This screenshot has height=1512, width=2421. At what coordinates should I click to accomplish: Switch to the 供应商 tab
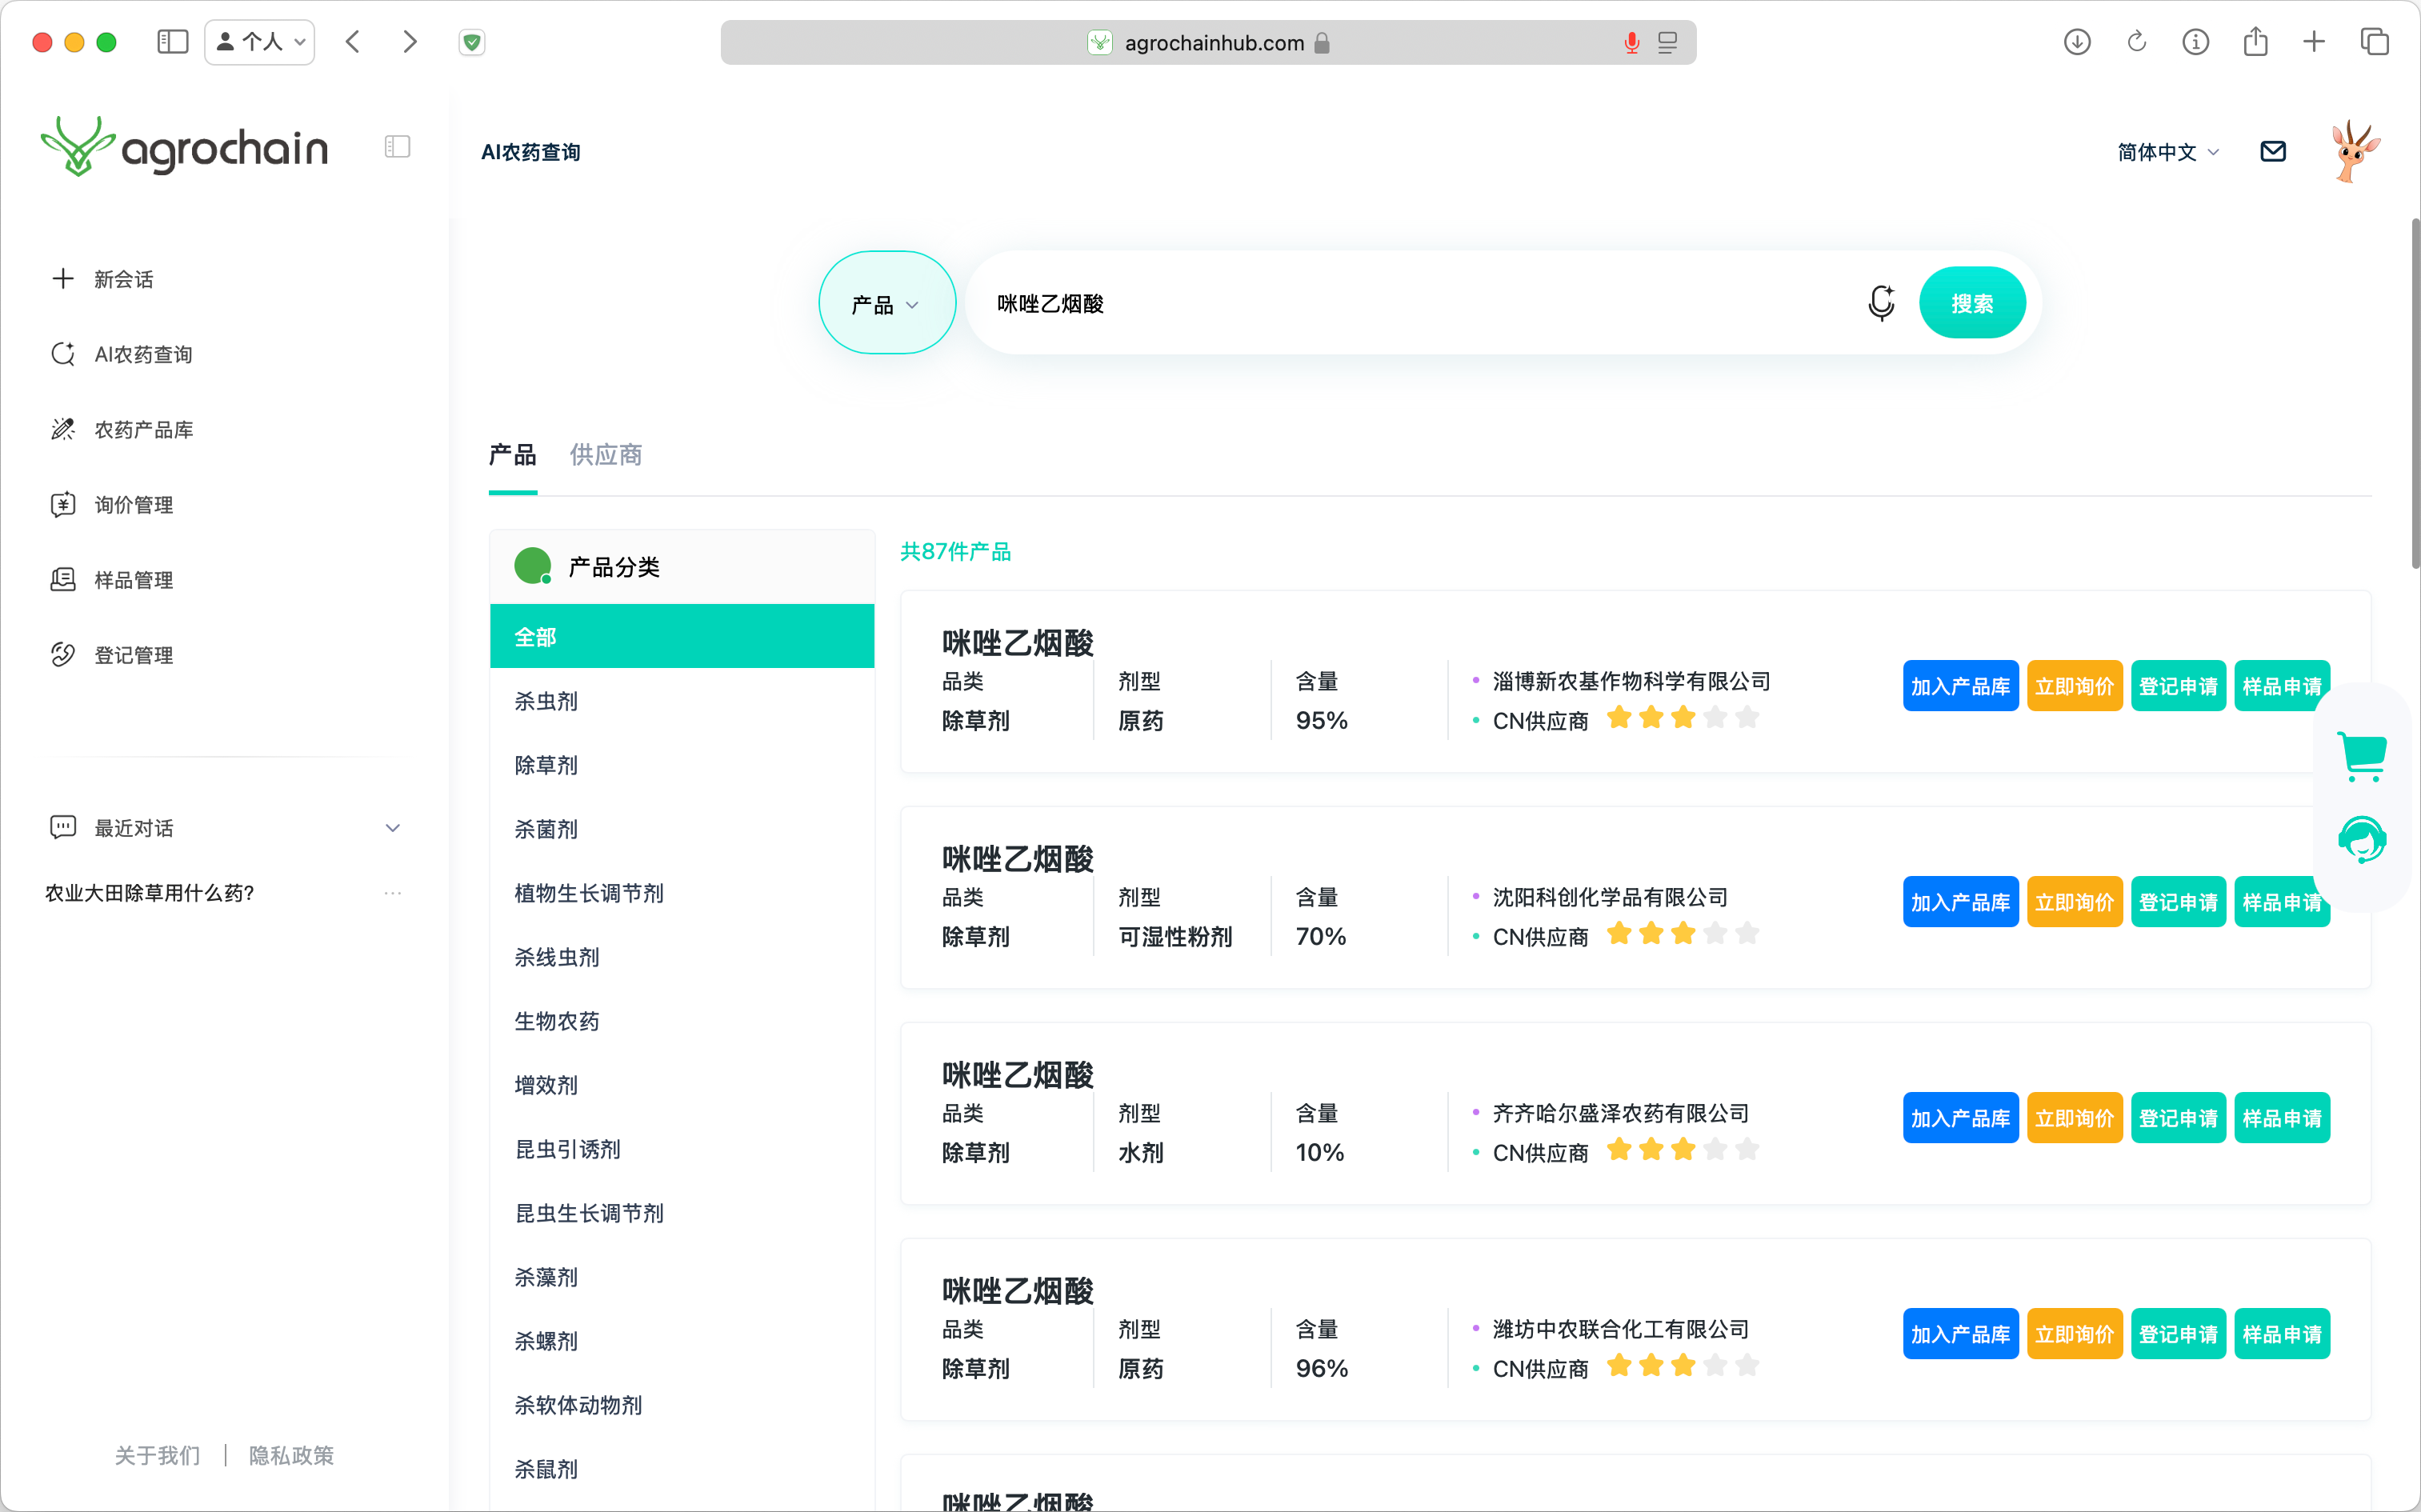[x=605, y=455]
